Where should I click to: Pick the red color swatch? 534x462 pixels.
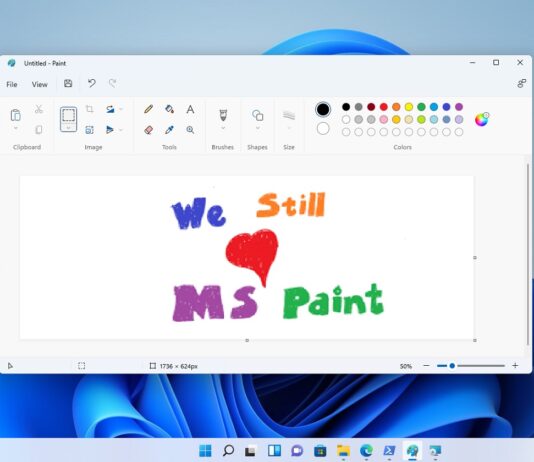384,107
